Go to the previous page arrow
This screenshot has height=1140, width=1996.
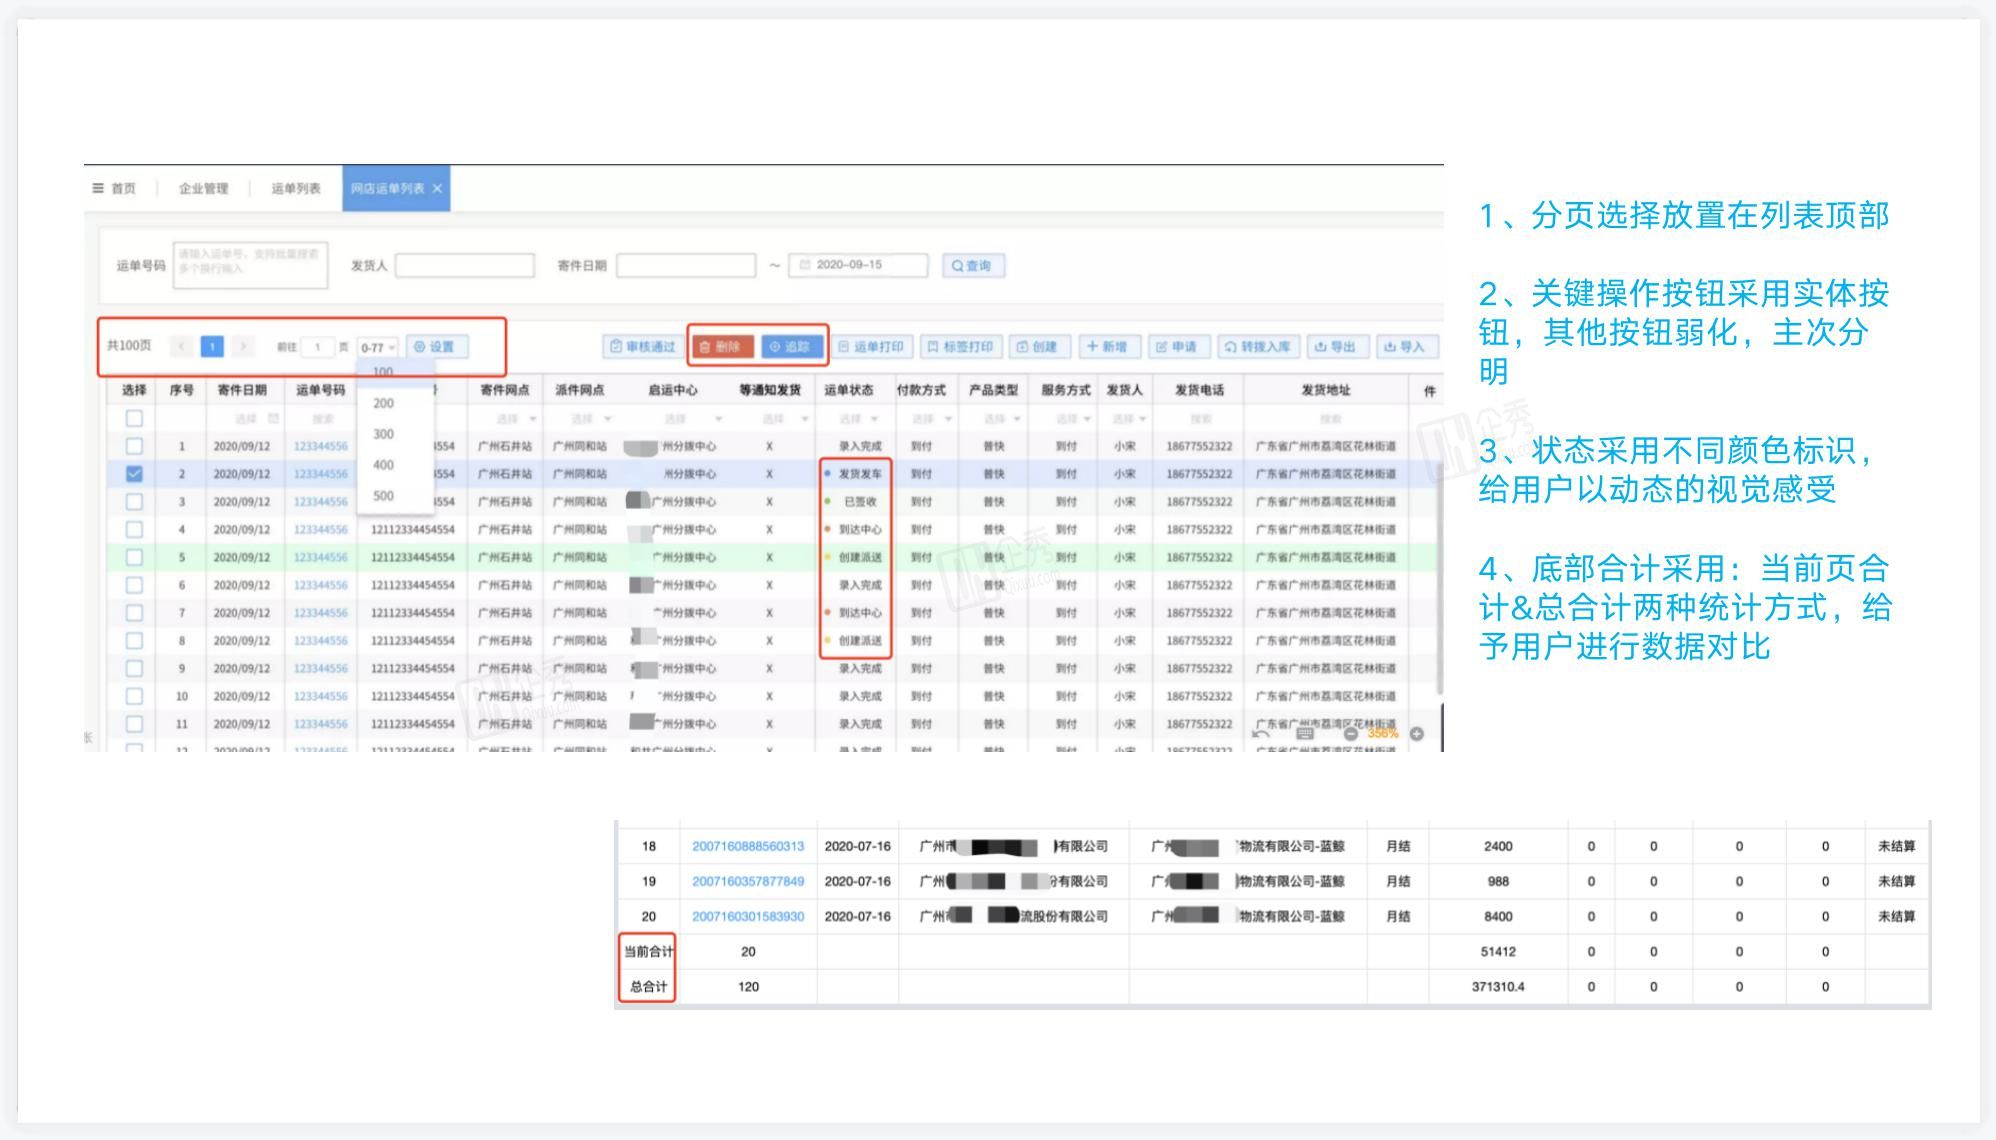pos(181,346)
